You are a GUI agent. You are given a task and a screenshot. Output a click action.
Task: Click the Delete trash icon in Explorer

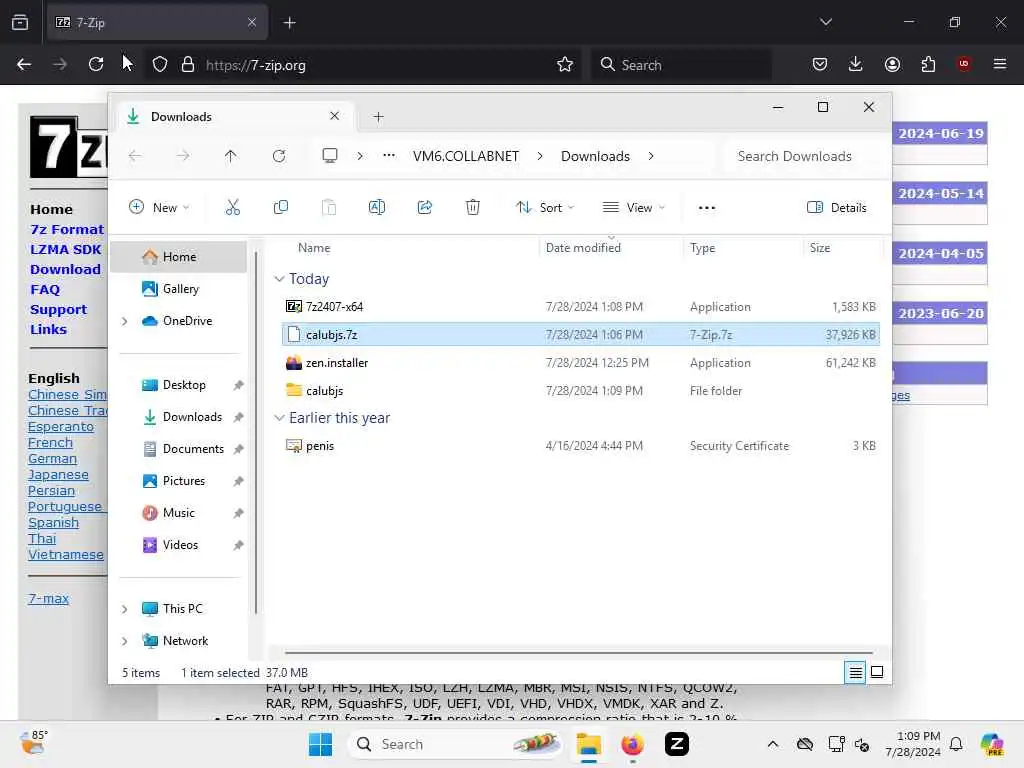[473, 208]
